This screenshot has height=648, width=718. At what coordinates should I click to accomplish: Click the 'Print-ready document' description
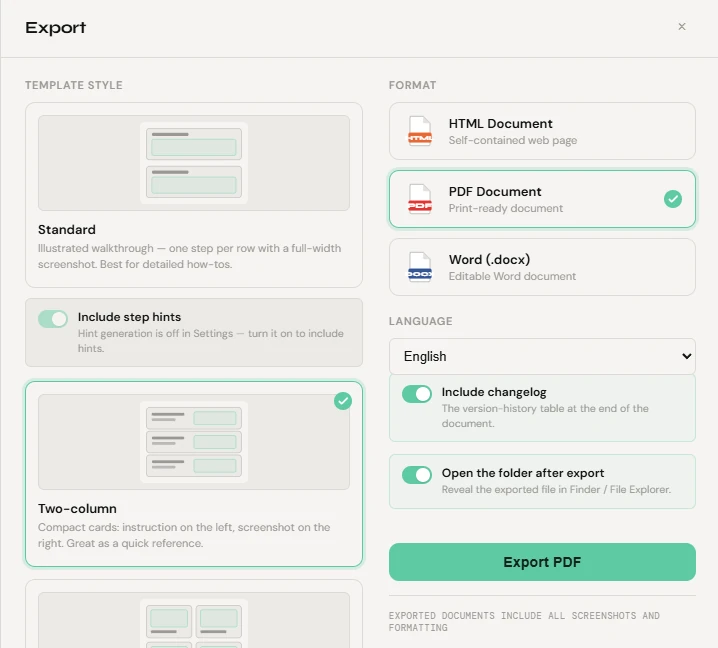[x=506, y=208]
